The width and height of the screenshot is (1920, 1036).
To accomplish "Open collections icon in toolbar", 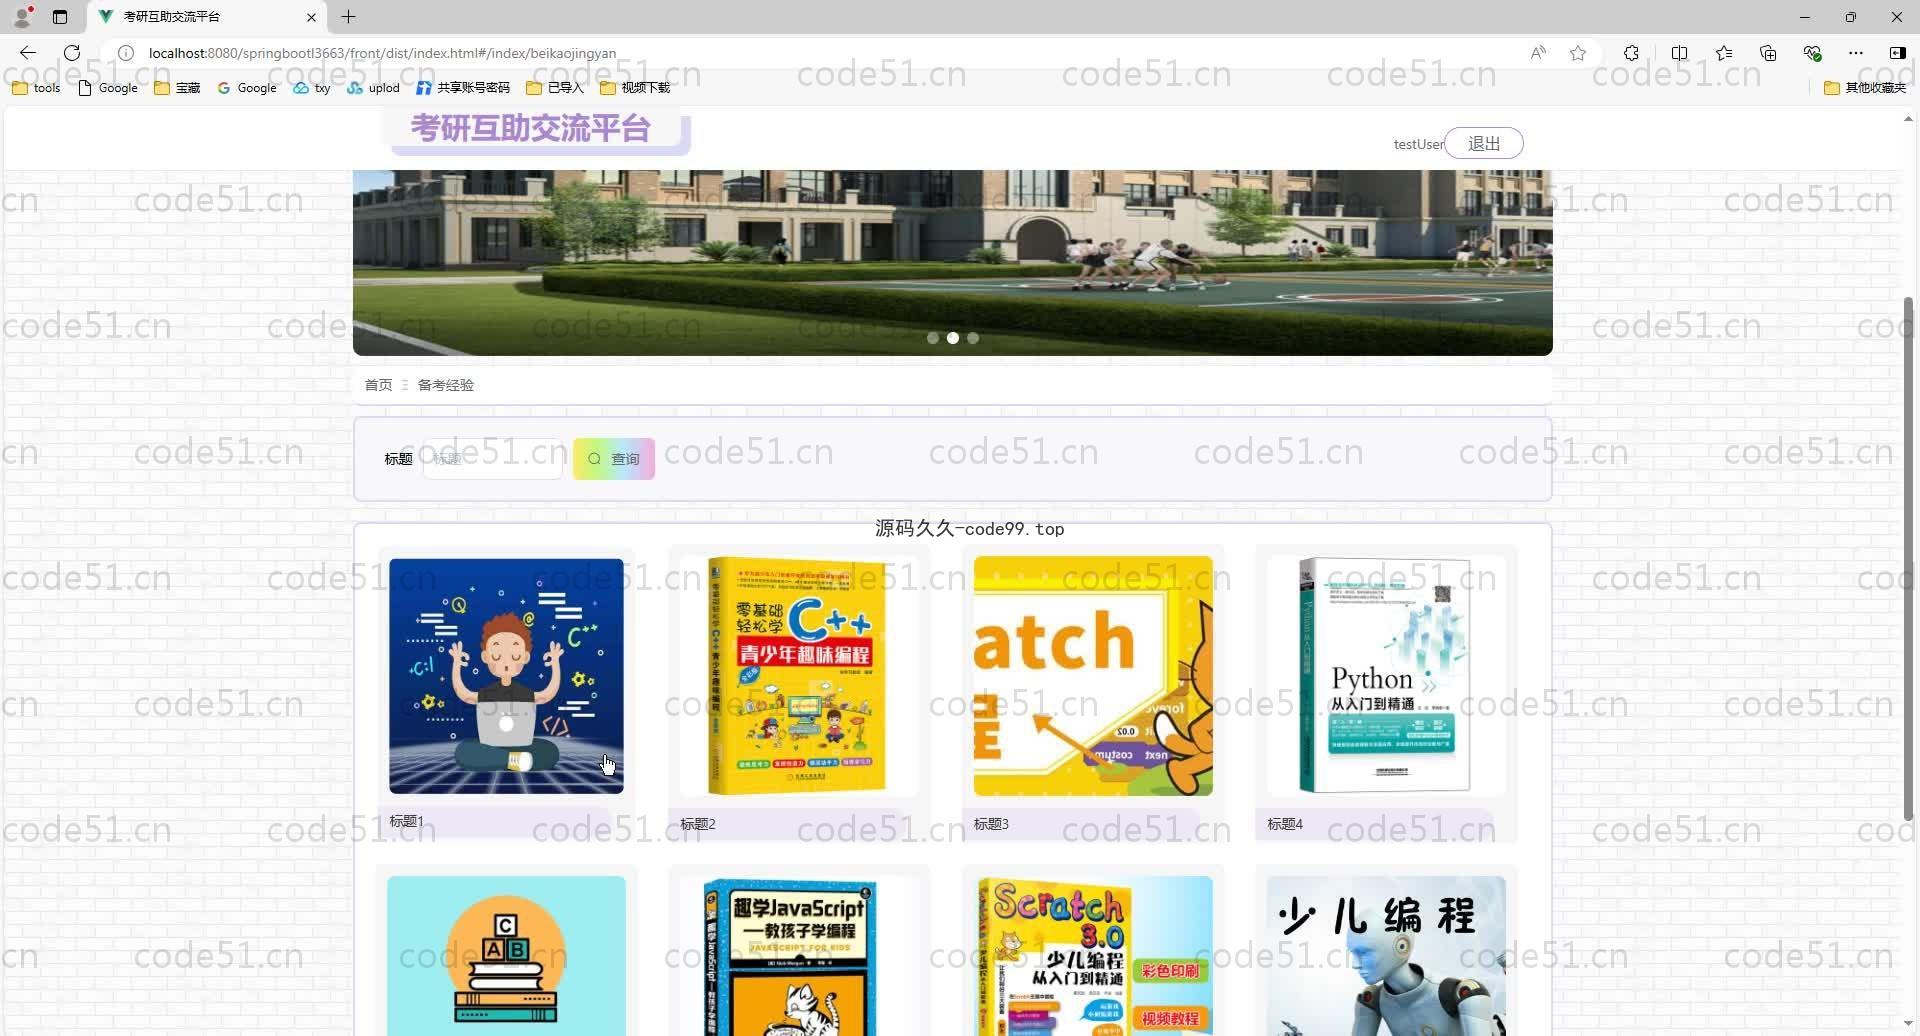I will [x=1768, y=53].
